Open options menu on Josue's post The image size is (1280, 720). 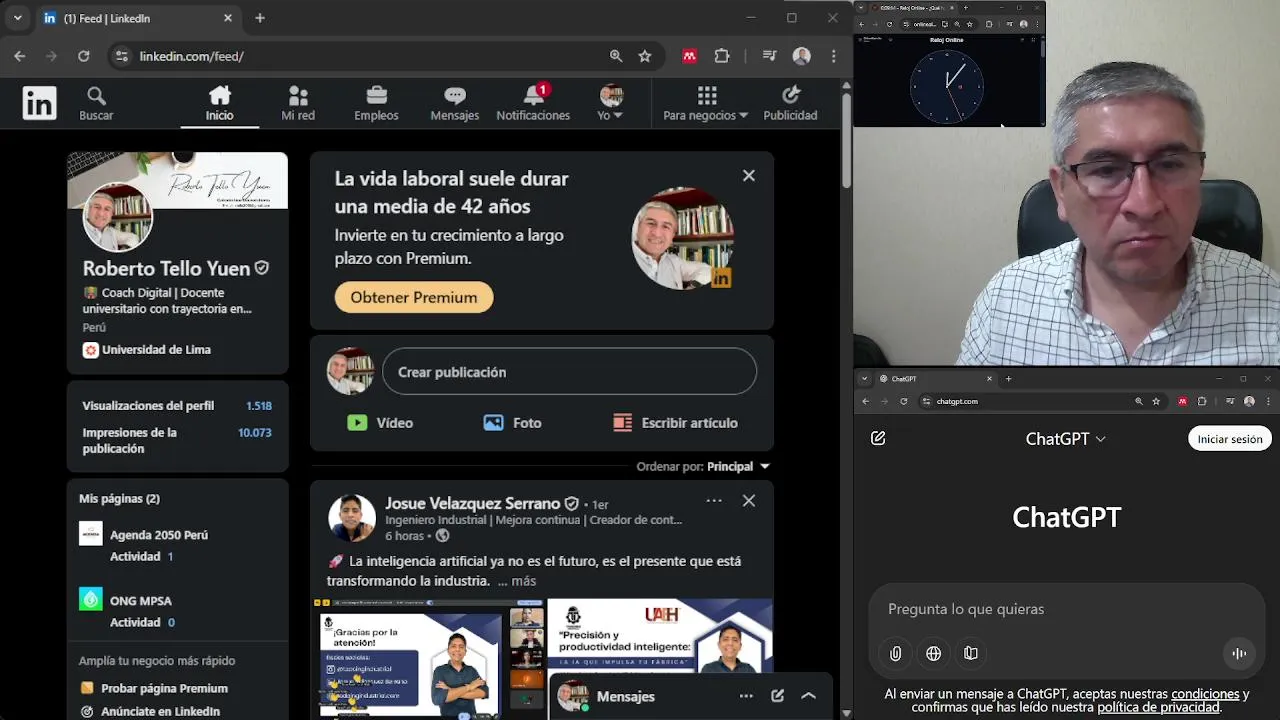pyautogui.click(x=714, y=500)
